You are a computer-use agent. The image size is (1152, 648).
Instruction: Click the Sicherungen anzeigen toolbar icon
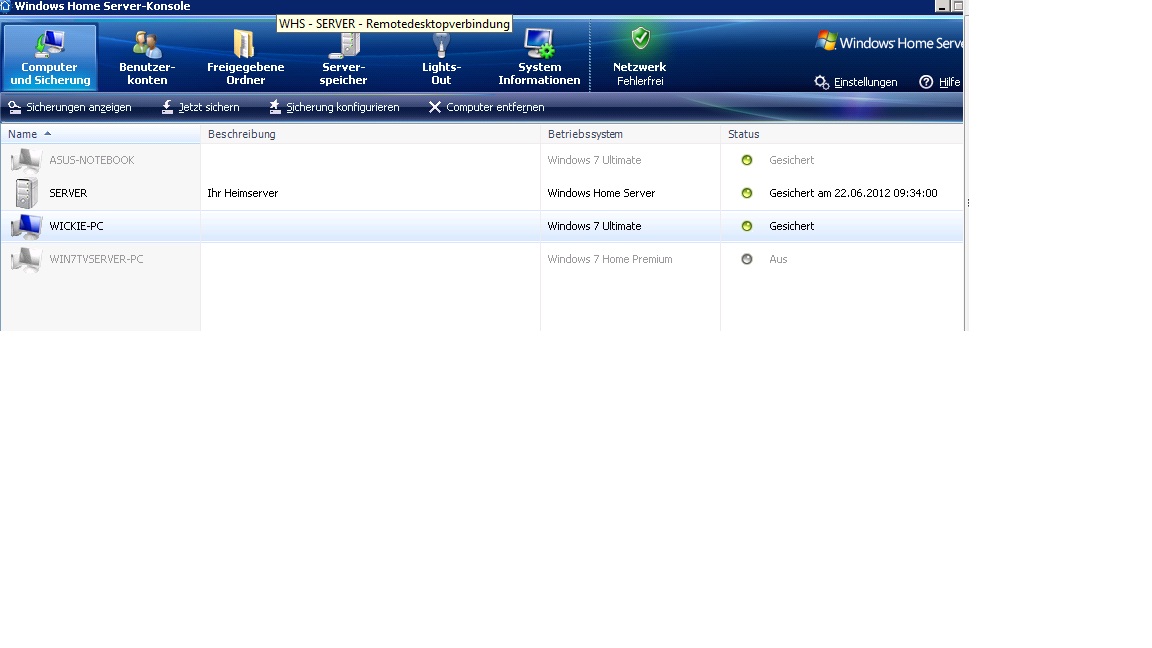pyautogui.click(x=15, y=107)
